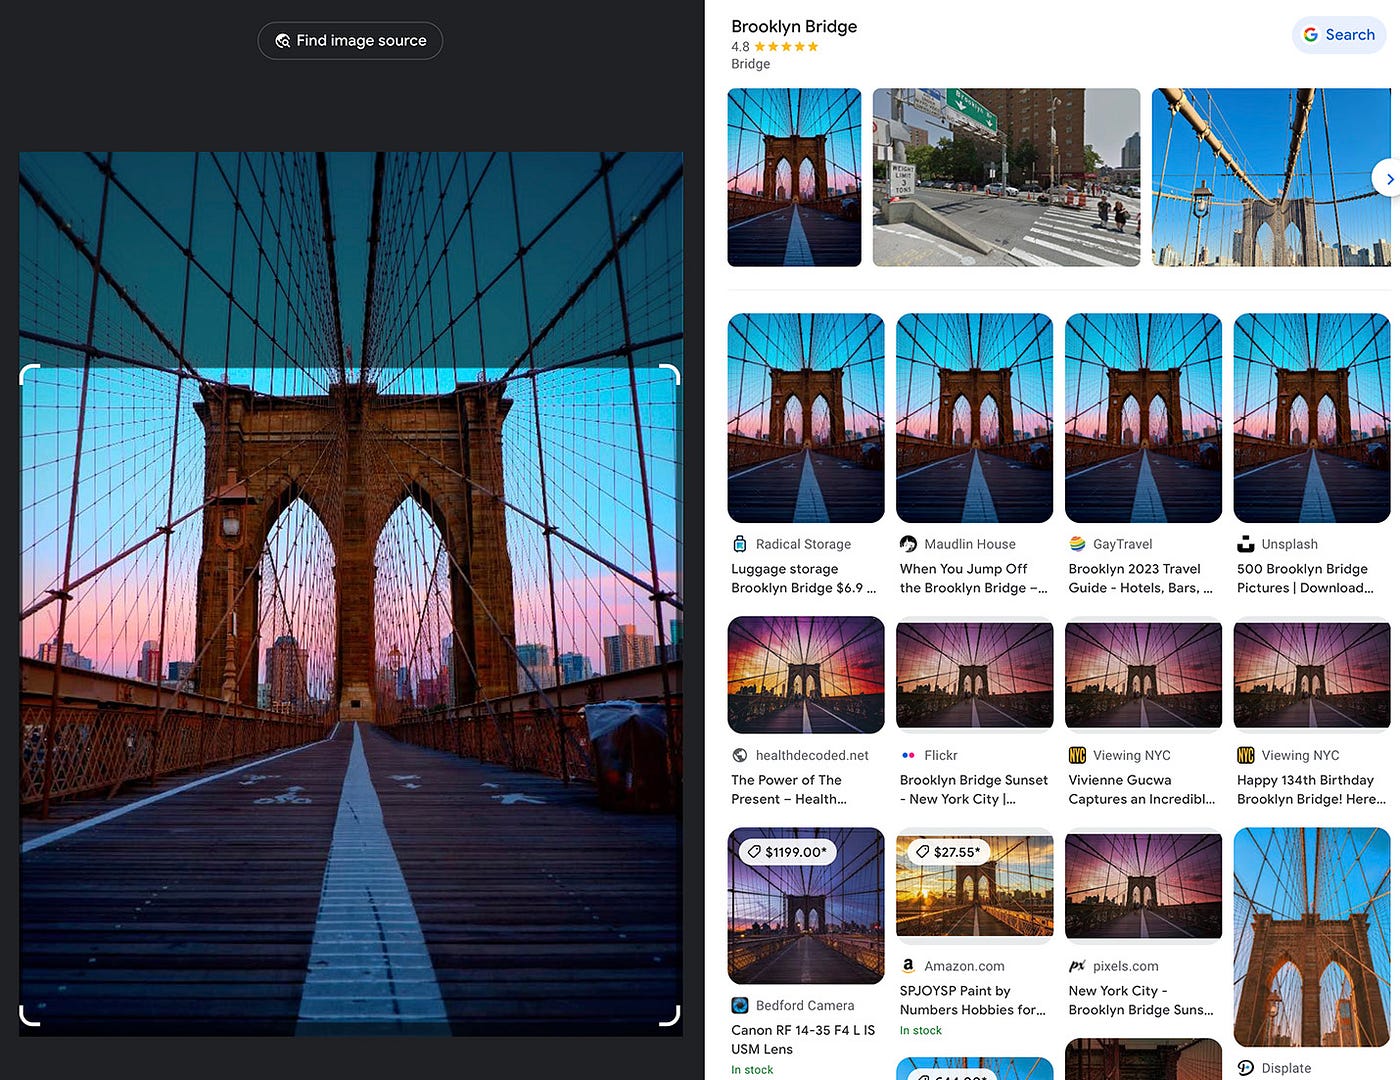The width and height of the screenshot is (1400, 1080).
Task: Click the Flickr dots icon
Action: tap(908, 755)
